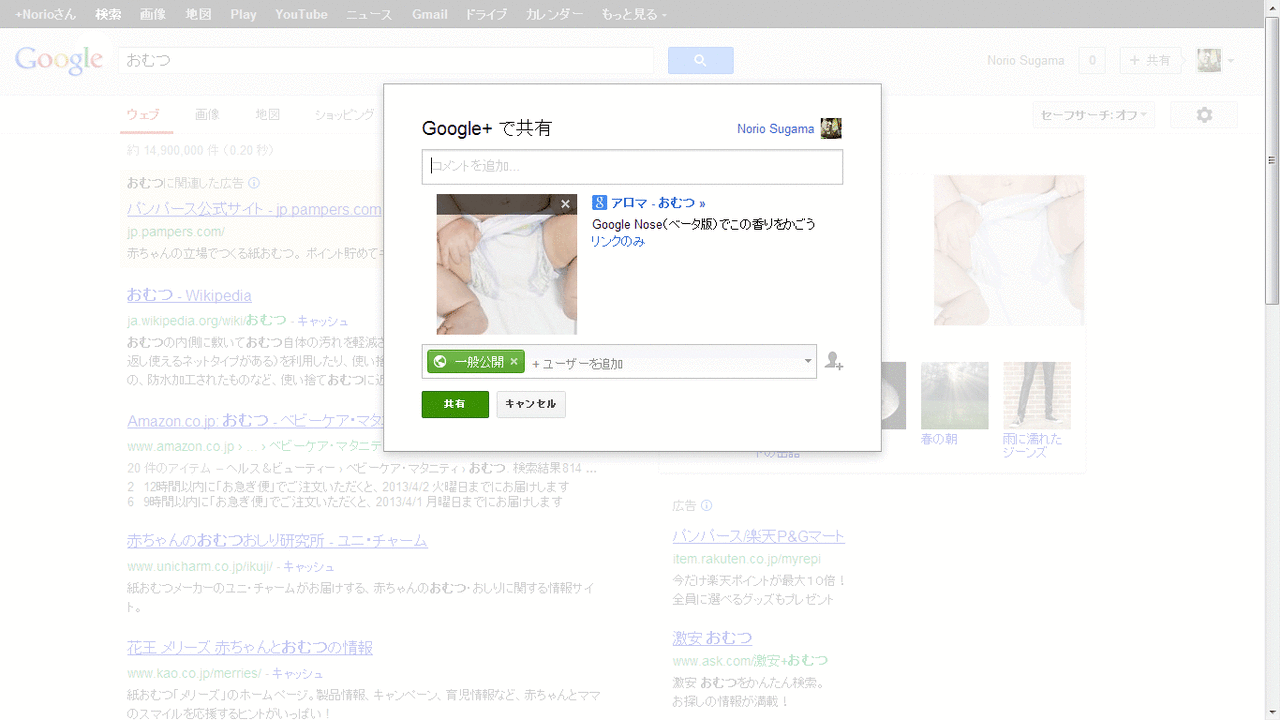This screenshot has width=1280, height=720.
Task: Click Norio Sugama avatar in dialog header
Action: 831,128
